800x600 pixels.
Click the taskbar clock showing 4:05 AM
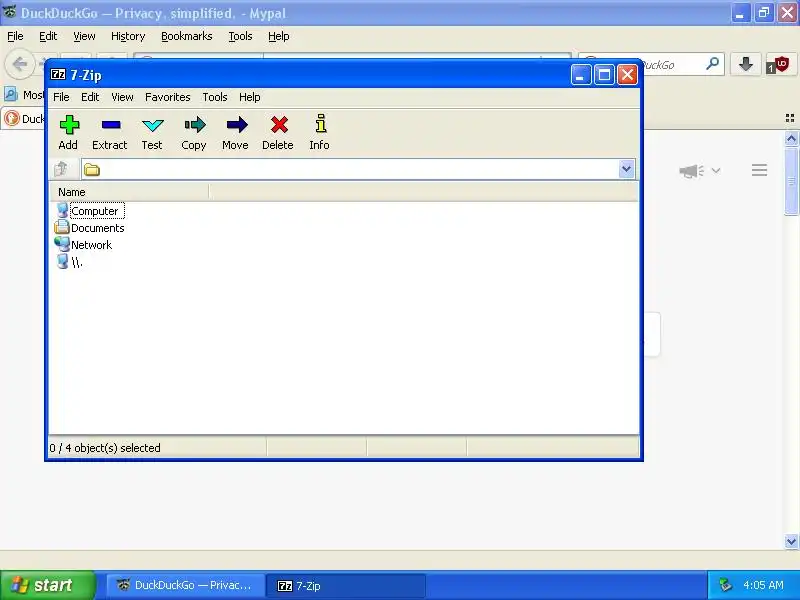point(763,585)
